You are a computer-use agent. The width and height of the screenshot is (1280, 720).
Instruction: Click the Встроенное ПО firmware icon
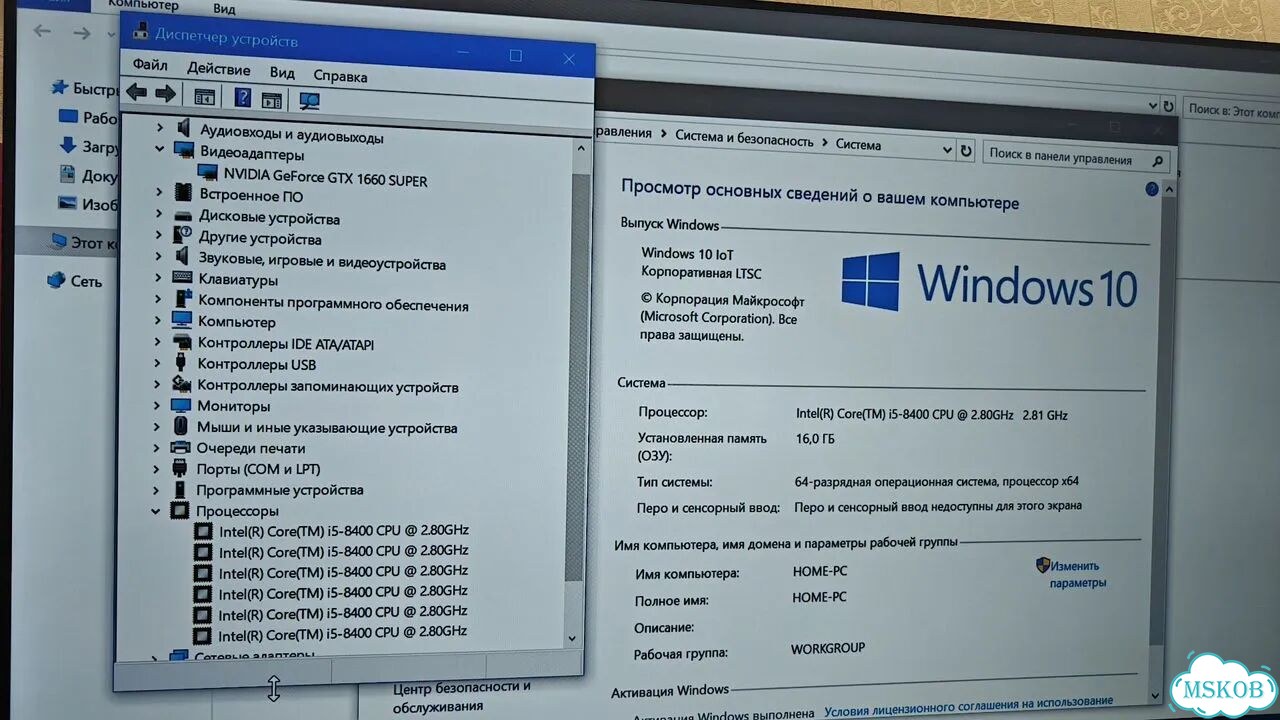(182, 194)
